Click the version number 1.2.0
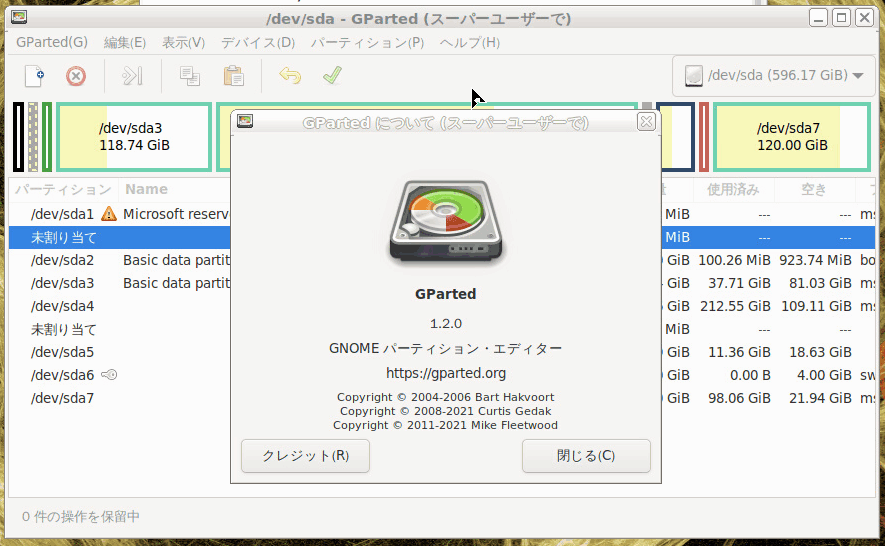The image size is (885, 546). point(446,324)
